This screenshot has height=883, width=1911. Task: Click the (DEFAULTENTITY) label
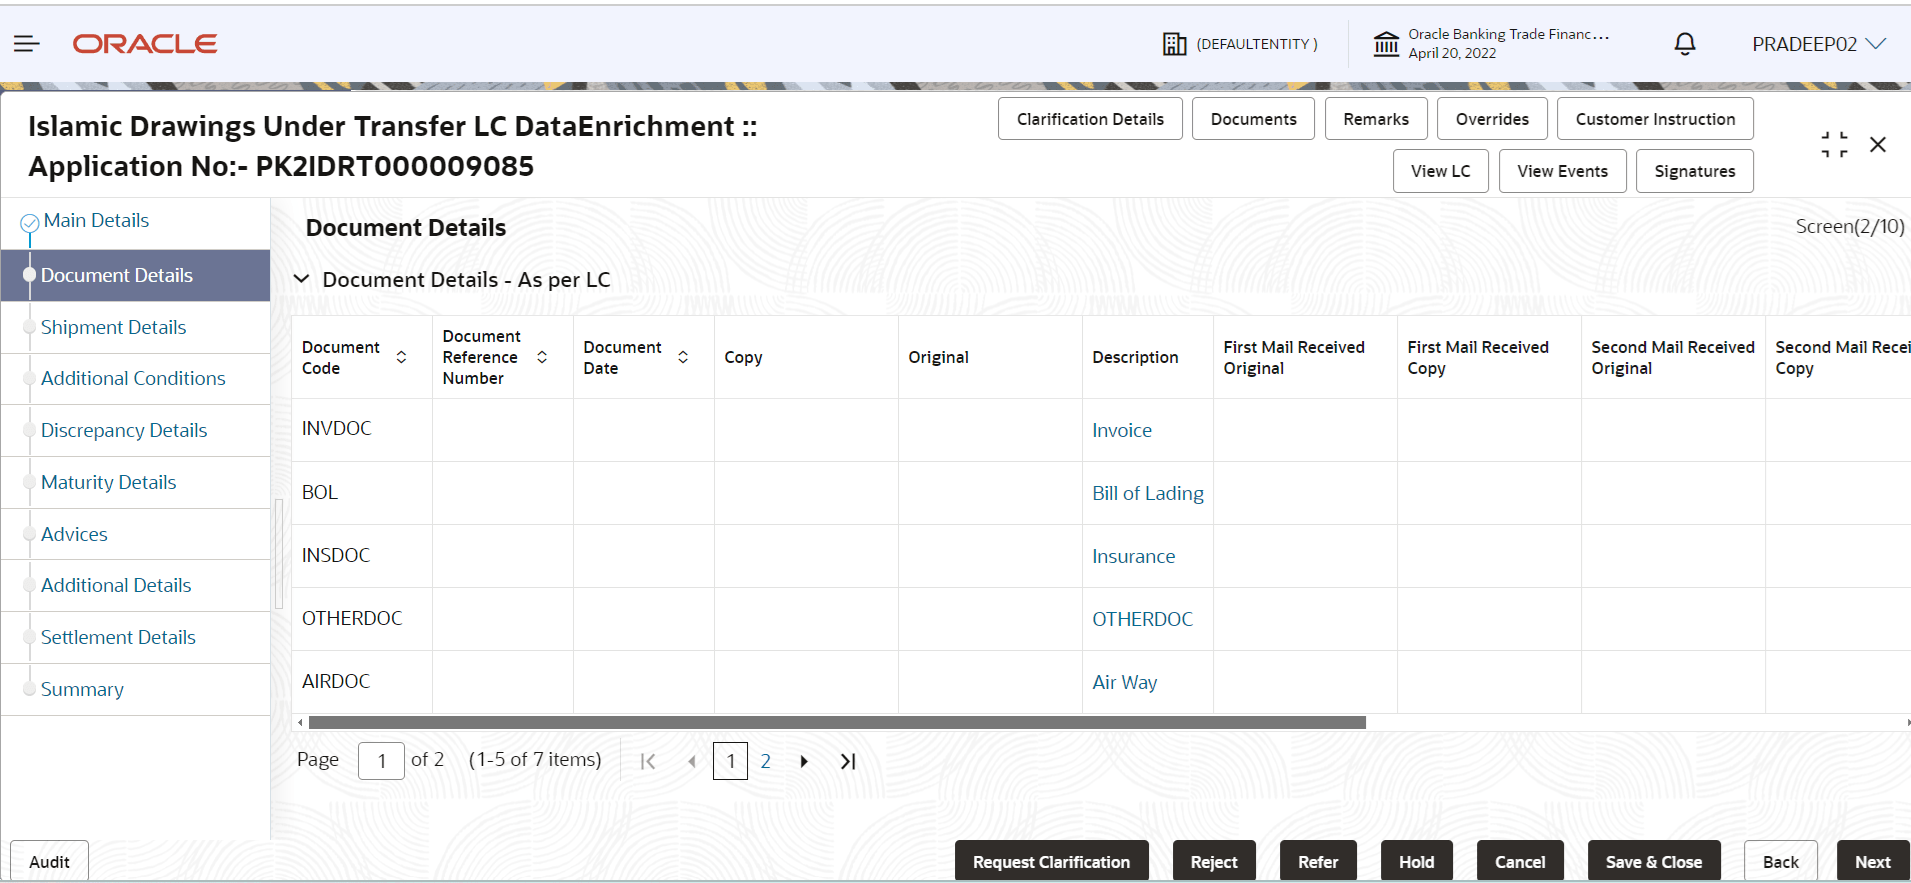[1257, 44]
